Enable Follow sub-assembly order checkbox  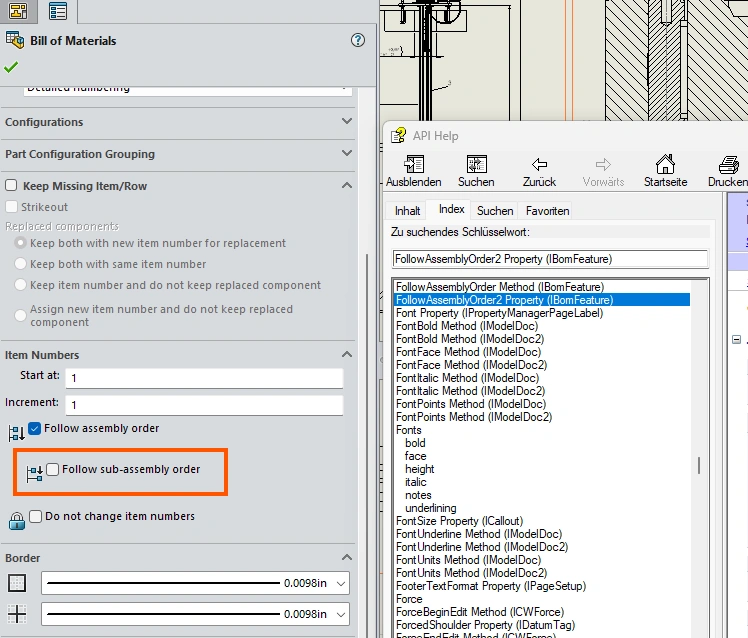[x=53, y=470]
